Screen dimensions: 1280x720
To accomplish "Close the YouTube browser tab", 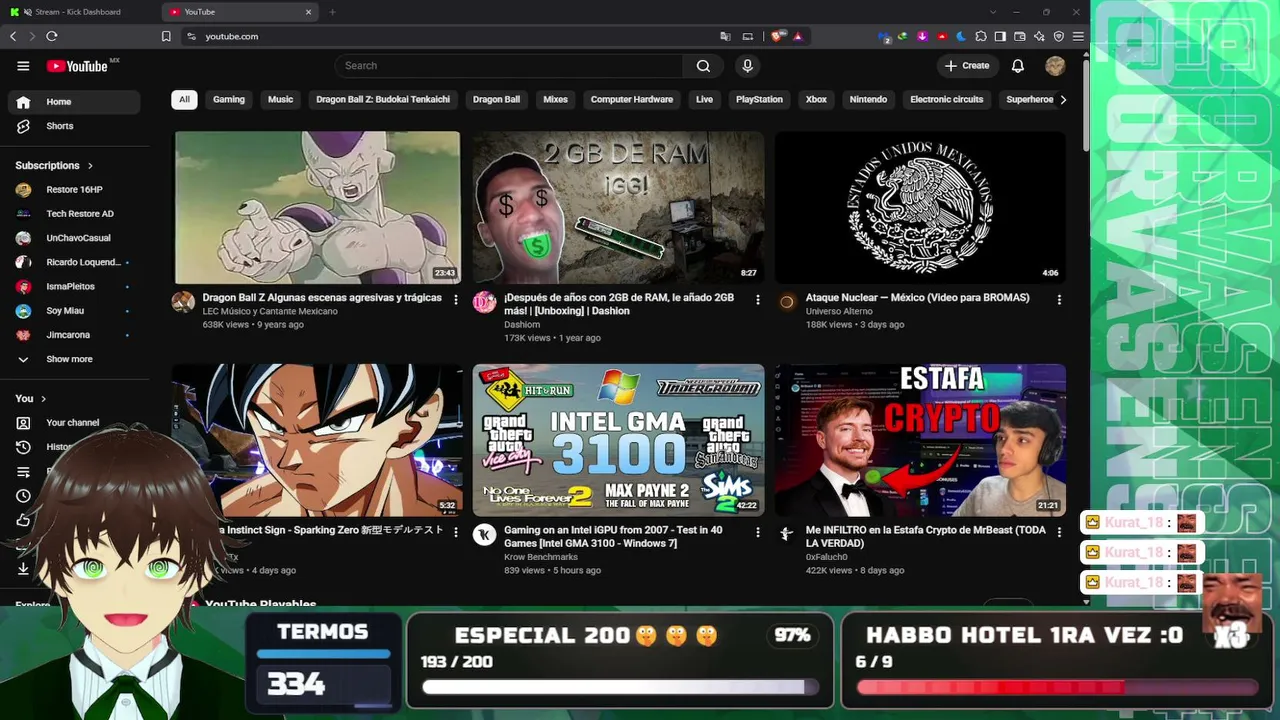I will point(308,12).
